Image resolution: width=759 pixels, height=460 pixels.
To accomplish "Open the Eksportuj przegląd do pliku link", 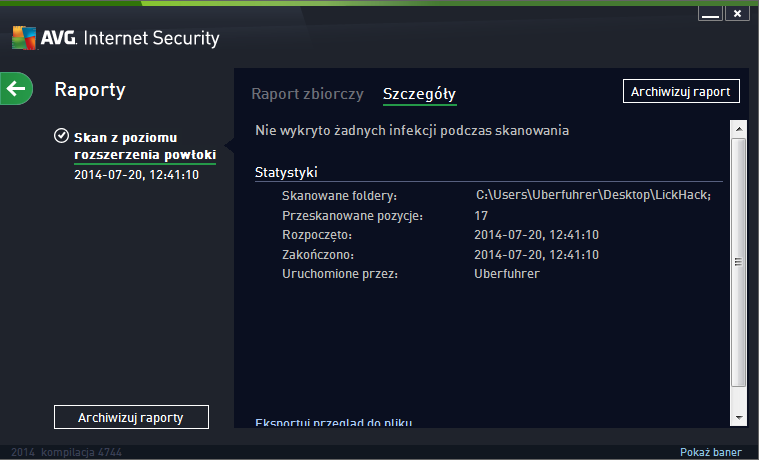I will 334,422.
